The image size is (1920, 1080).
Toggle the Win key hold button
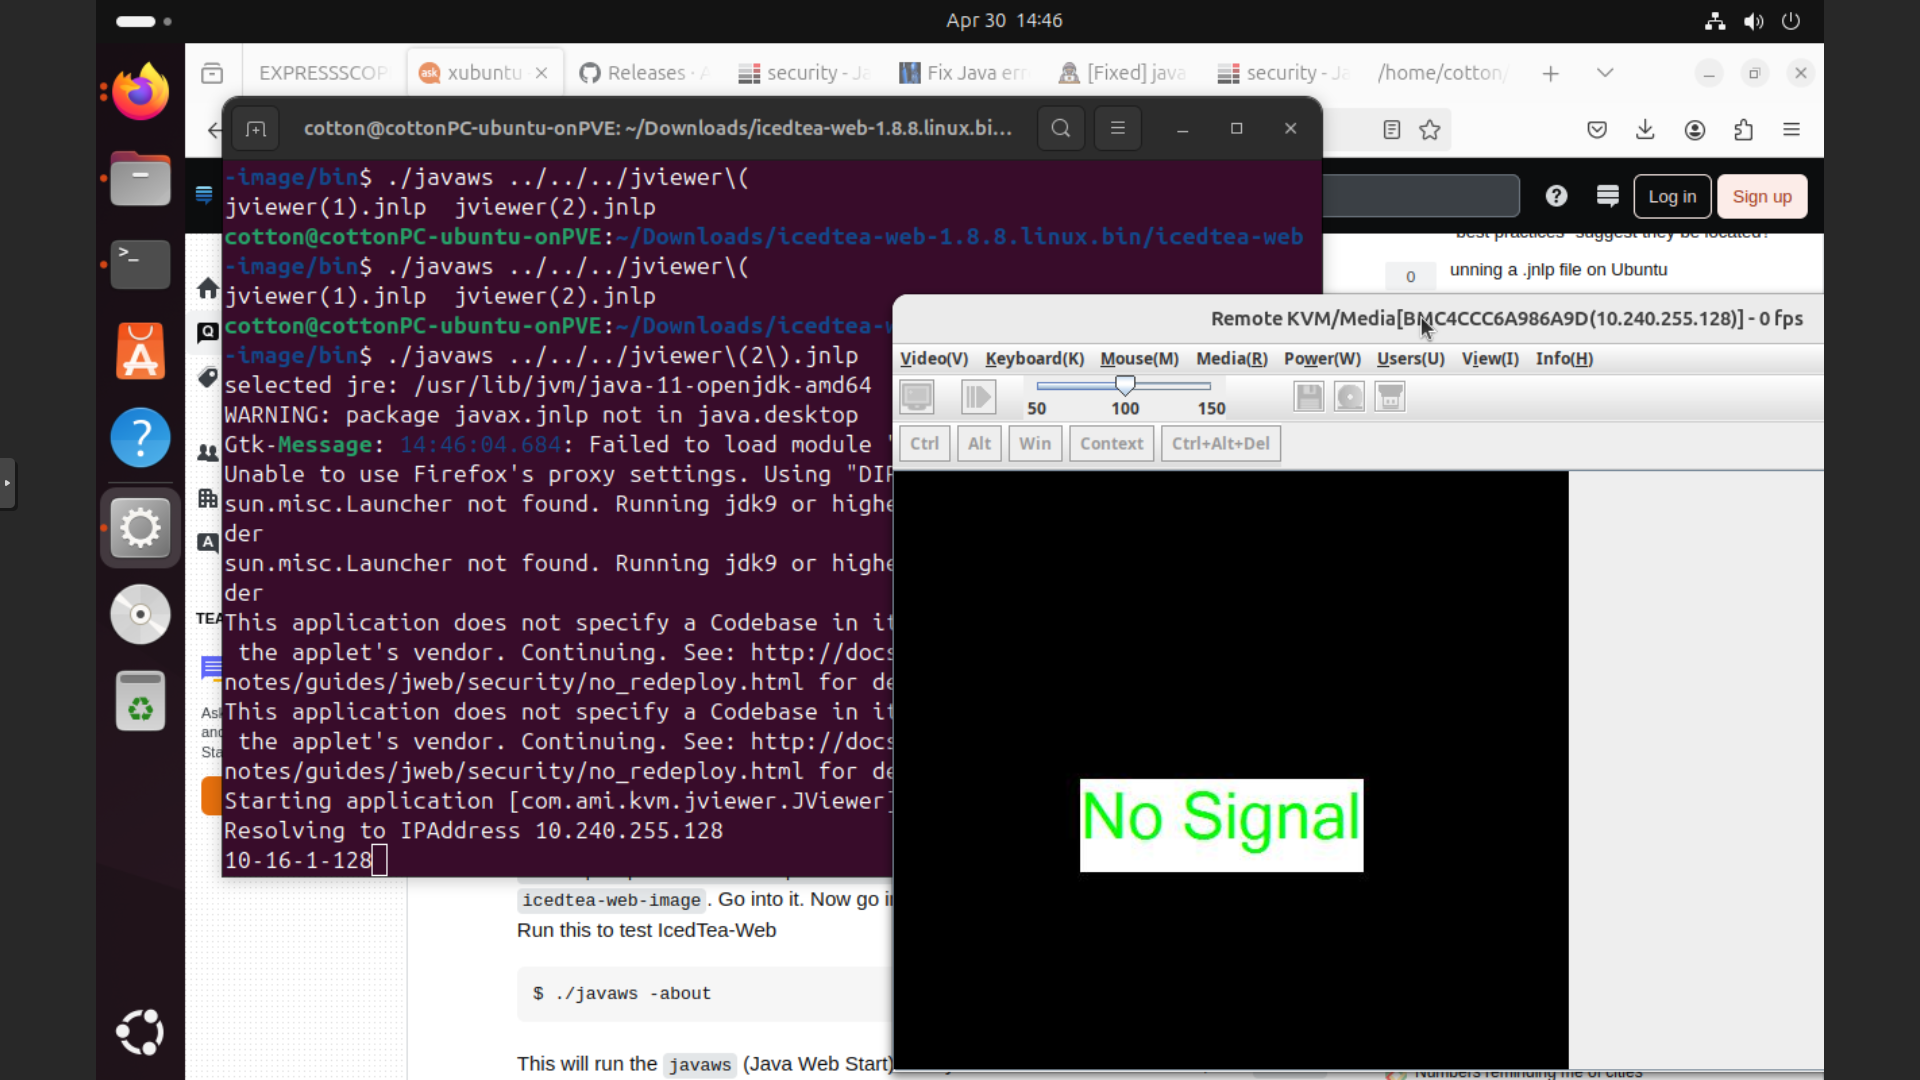(1034, 443)
